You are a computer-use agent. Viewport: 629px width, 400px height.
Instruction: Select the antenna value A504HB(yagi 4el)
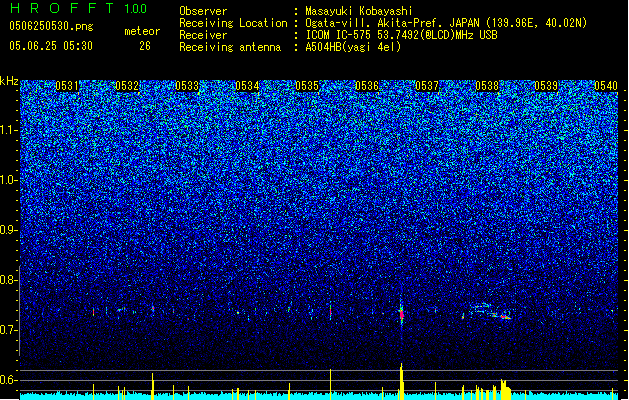click(x=353, y=47)
